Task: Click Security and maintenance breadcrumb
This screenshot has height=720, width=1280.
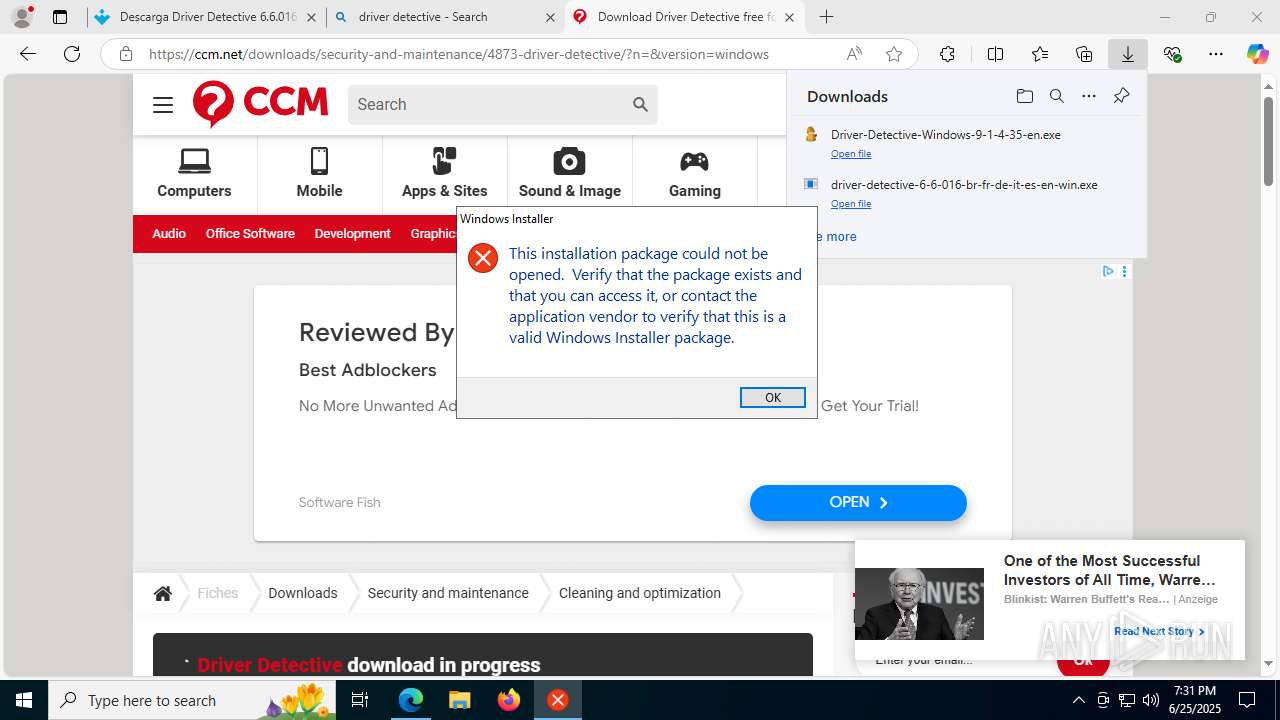Action: 448,593
